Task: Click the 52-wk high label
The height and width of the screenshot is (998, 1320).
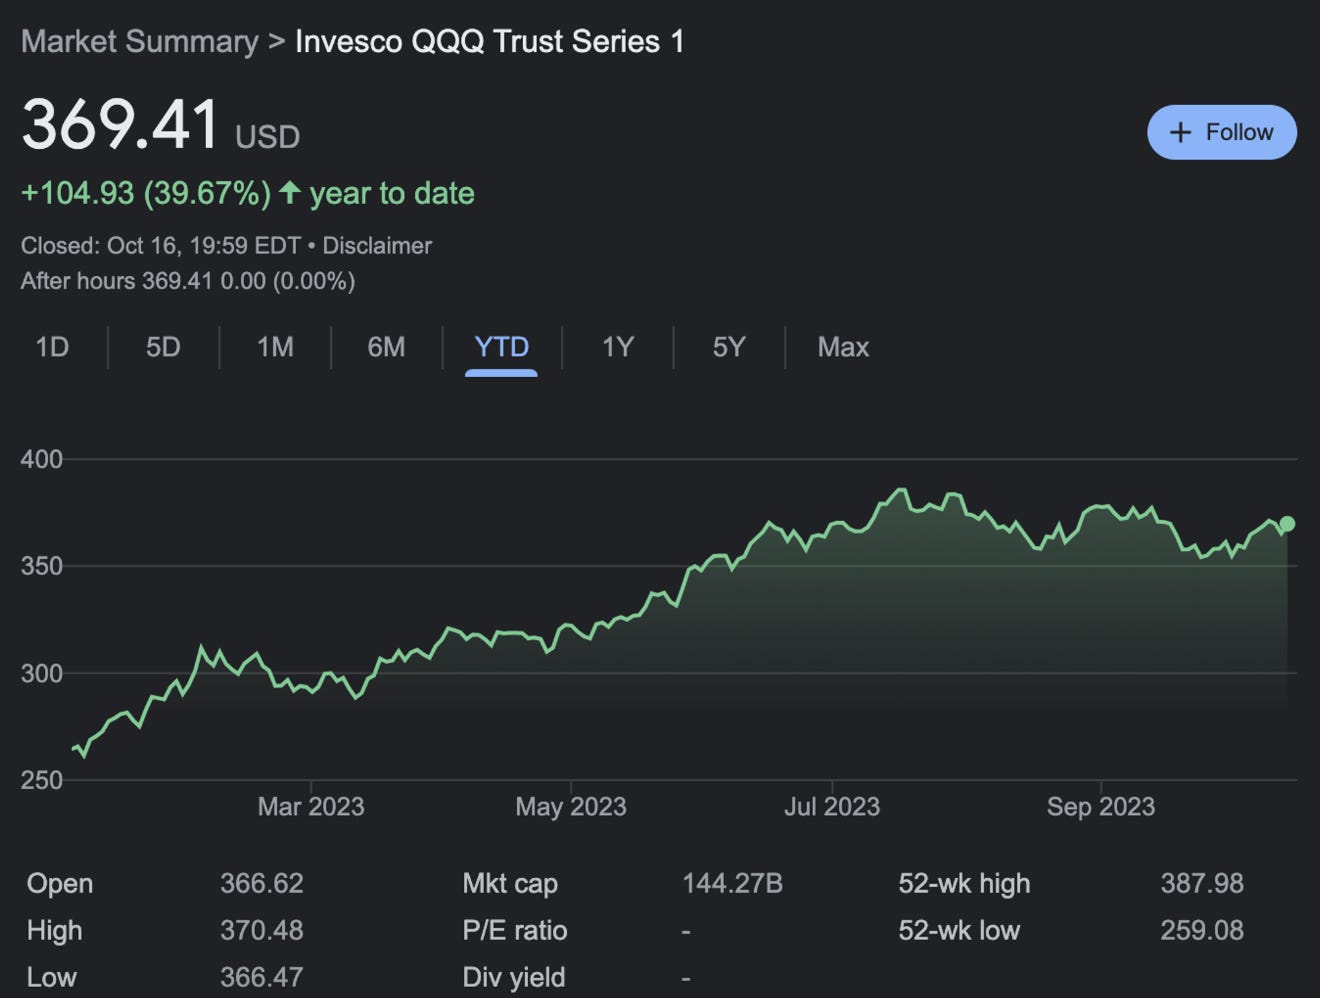Action: point(964,884)
